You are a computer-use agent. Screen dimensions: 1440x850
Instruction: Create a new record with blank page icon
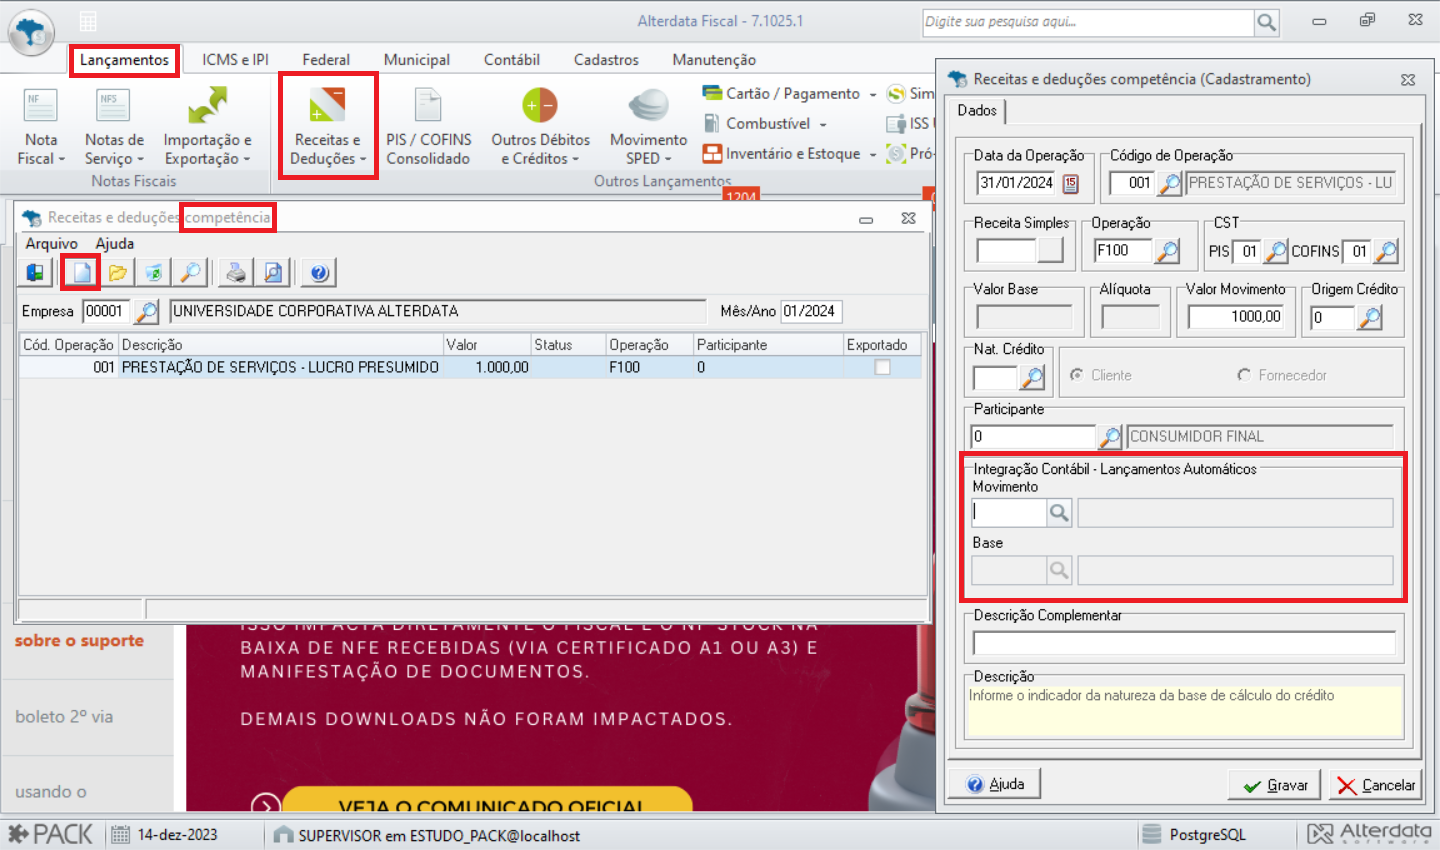click(x=81, y=272)
